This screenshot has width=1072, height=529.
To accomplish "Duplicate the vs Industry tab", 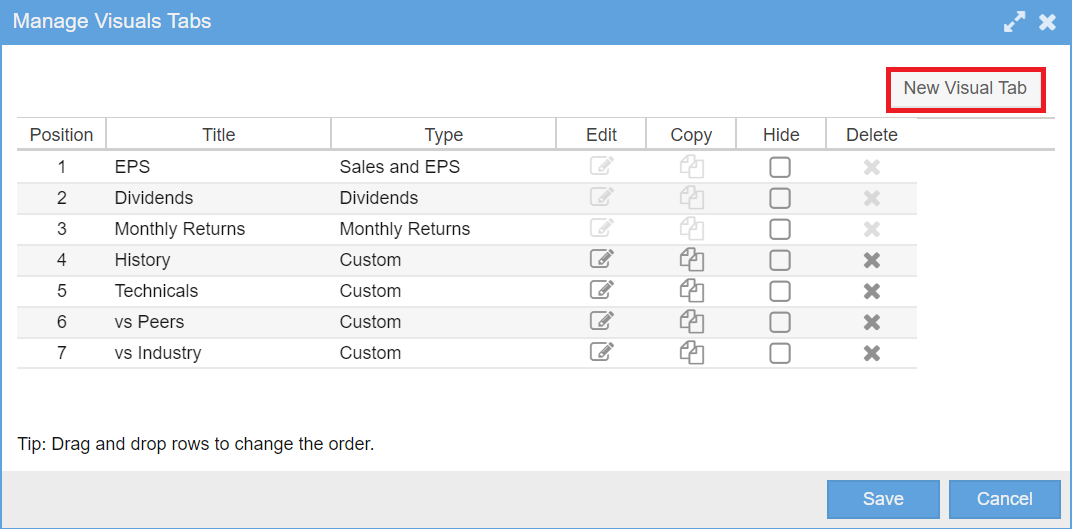I will pos(692,353).
